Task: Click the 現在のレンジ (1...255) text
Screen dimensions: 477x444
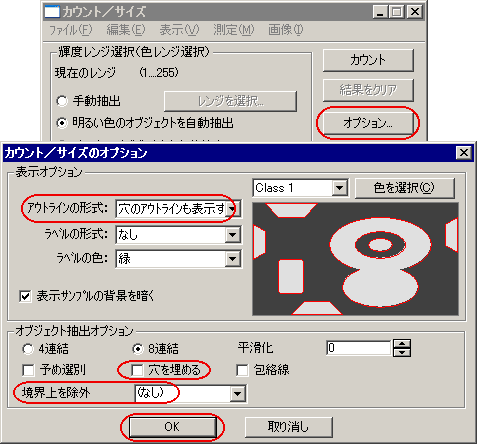Action: pyautogui.click(x=117, y=72)
